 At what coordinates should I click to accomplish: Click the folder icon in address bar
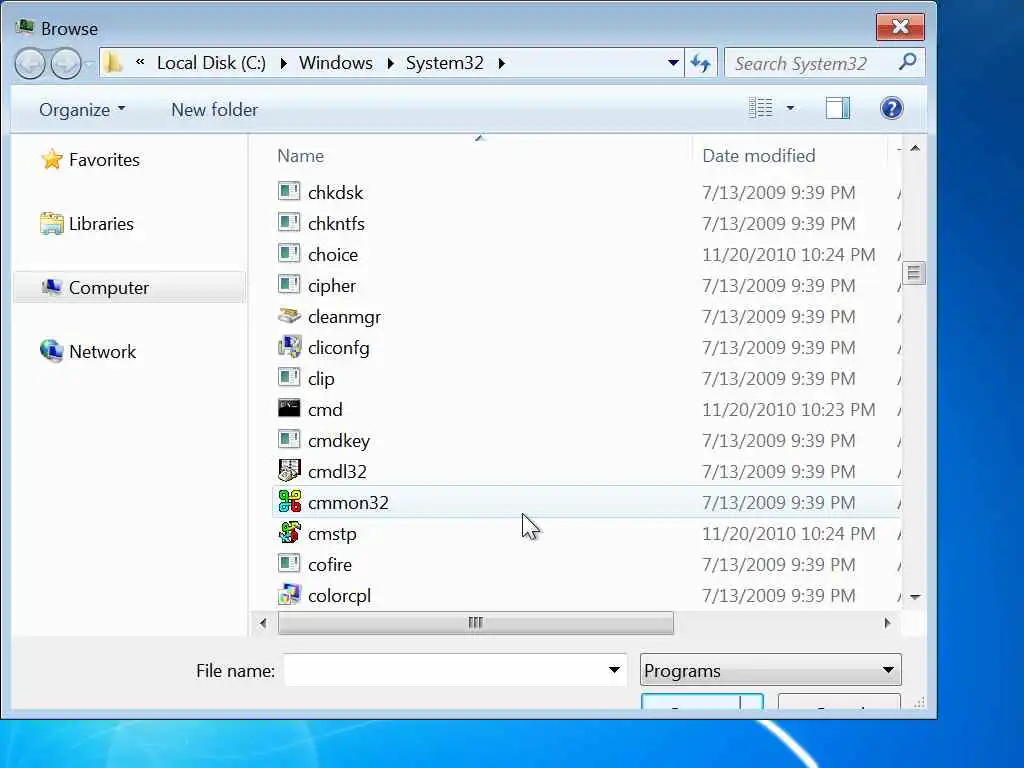114,63
